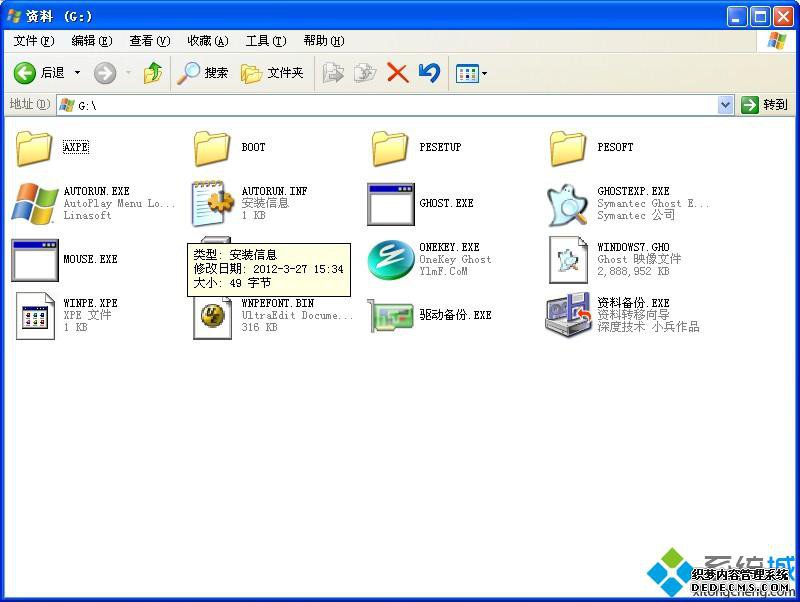The width and height of the screenshot is (800, 602).
Task: Close the 资料 (G:) window
Action: pos(783,16)
